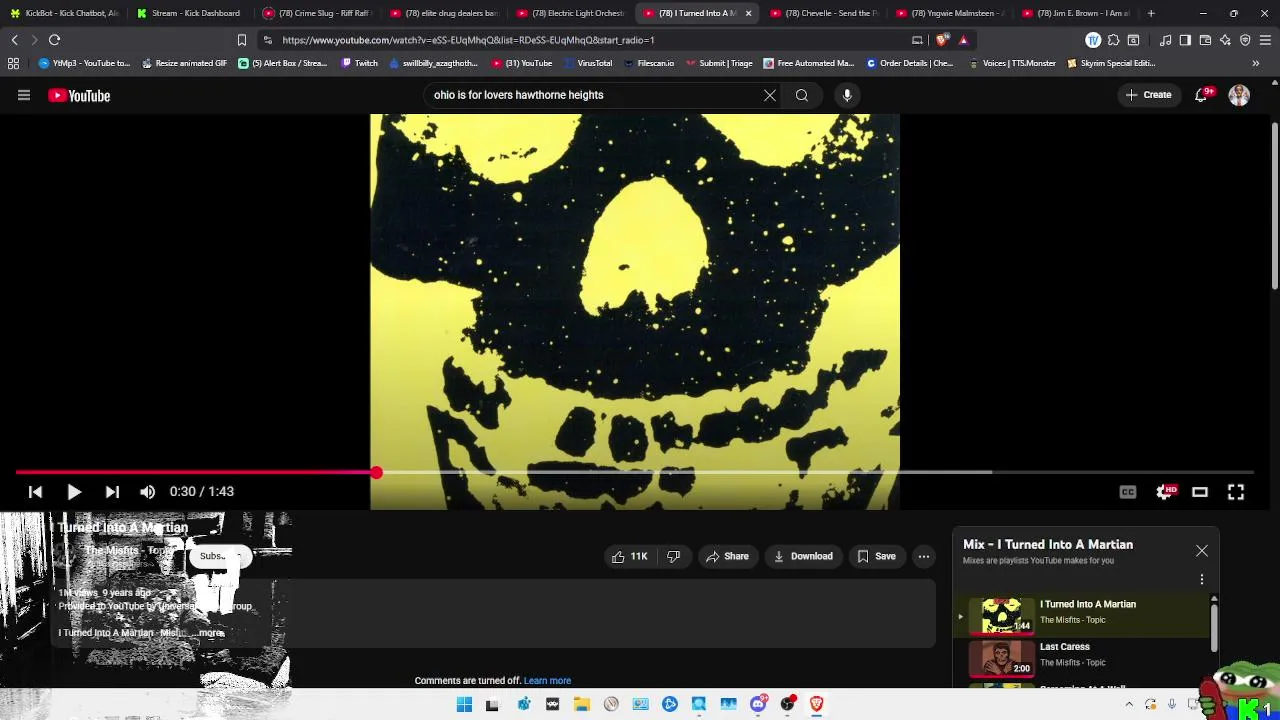Expand the description with ...more
The height and width of the screenshot is (720, 1280).
pyautogui.click(x=210, y=633)
